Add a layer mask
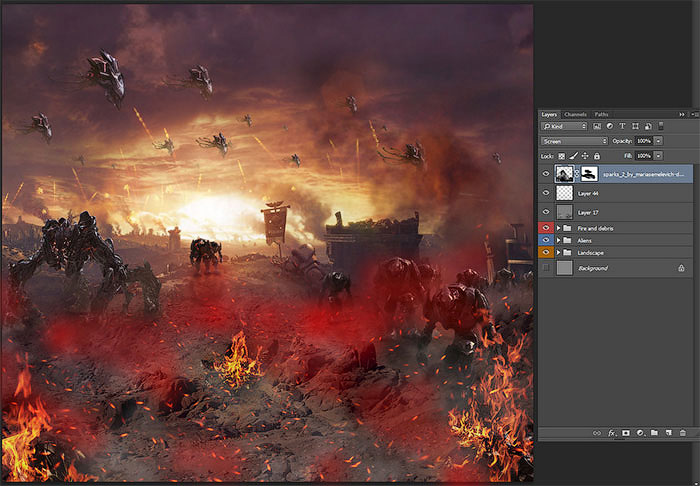This screenshot has height=486, width=700. point(626,433)
